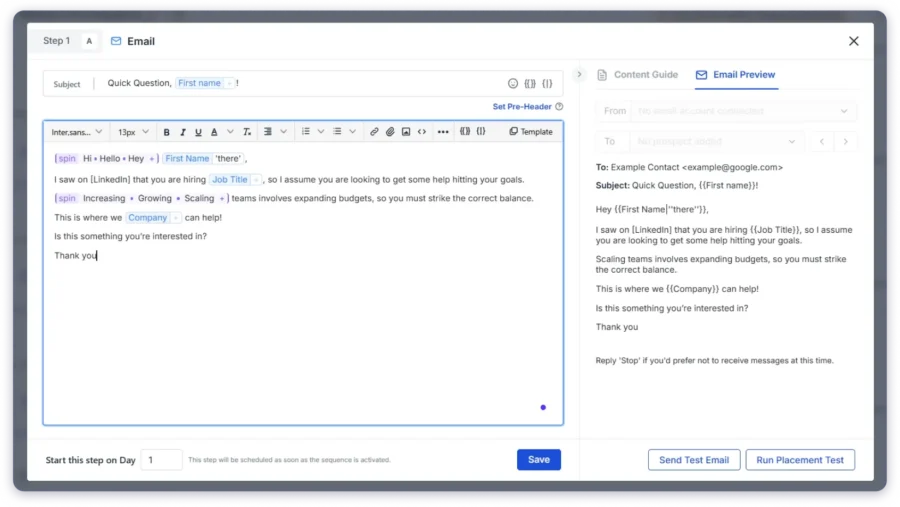This screenshot has width=900, height=507.
Task: Click the purple dot in the editor corner
Action: [543, 408]
